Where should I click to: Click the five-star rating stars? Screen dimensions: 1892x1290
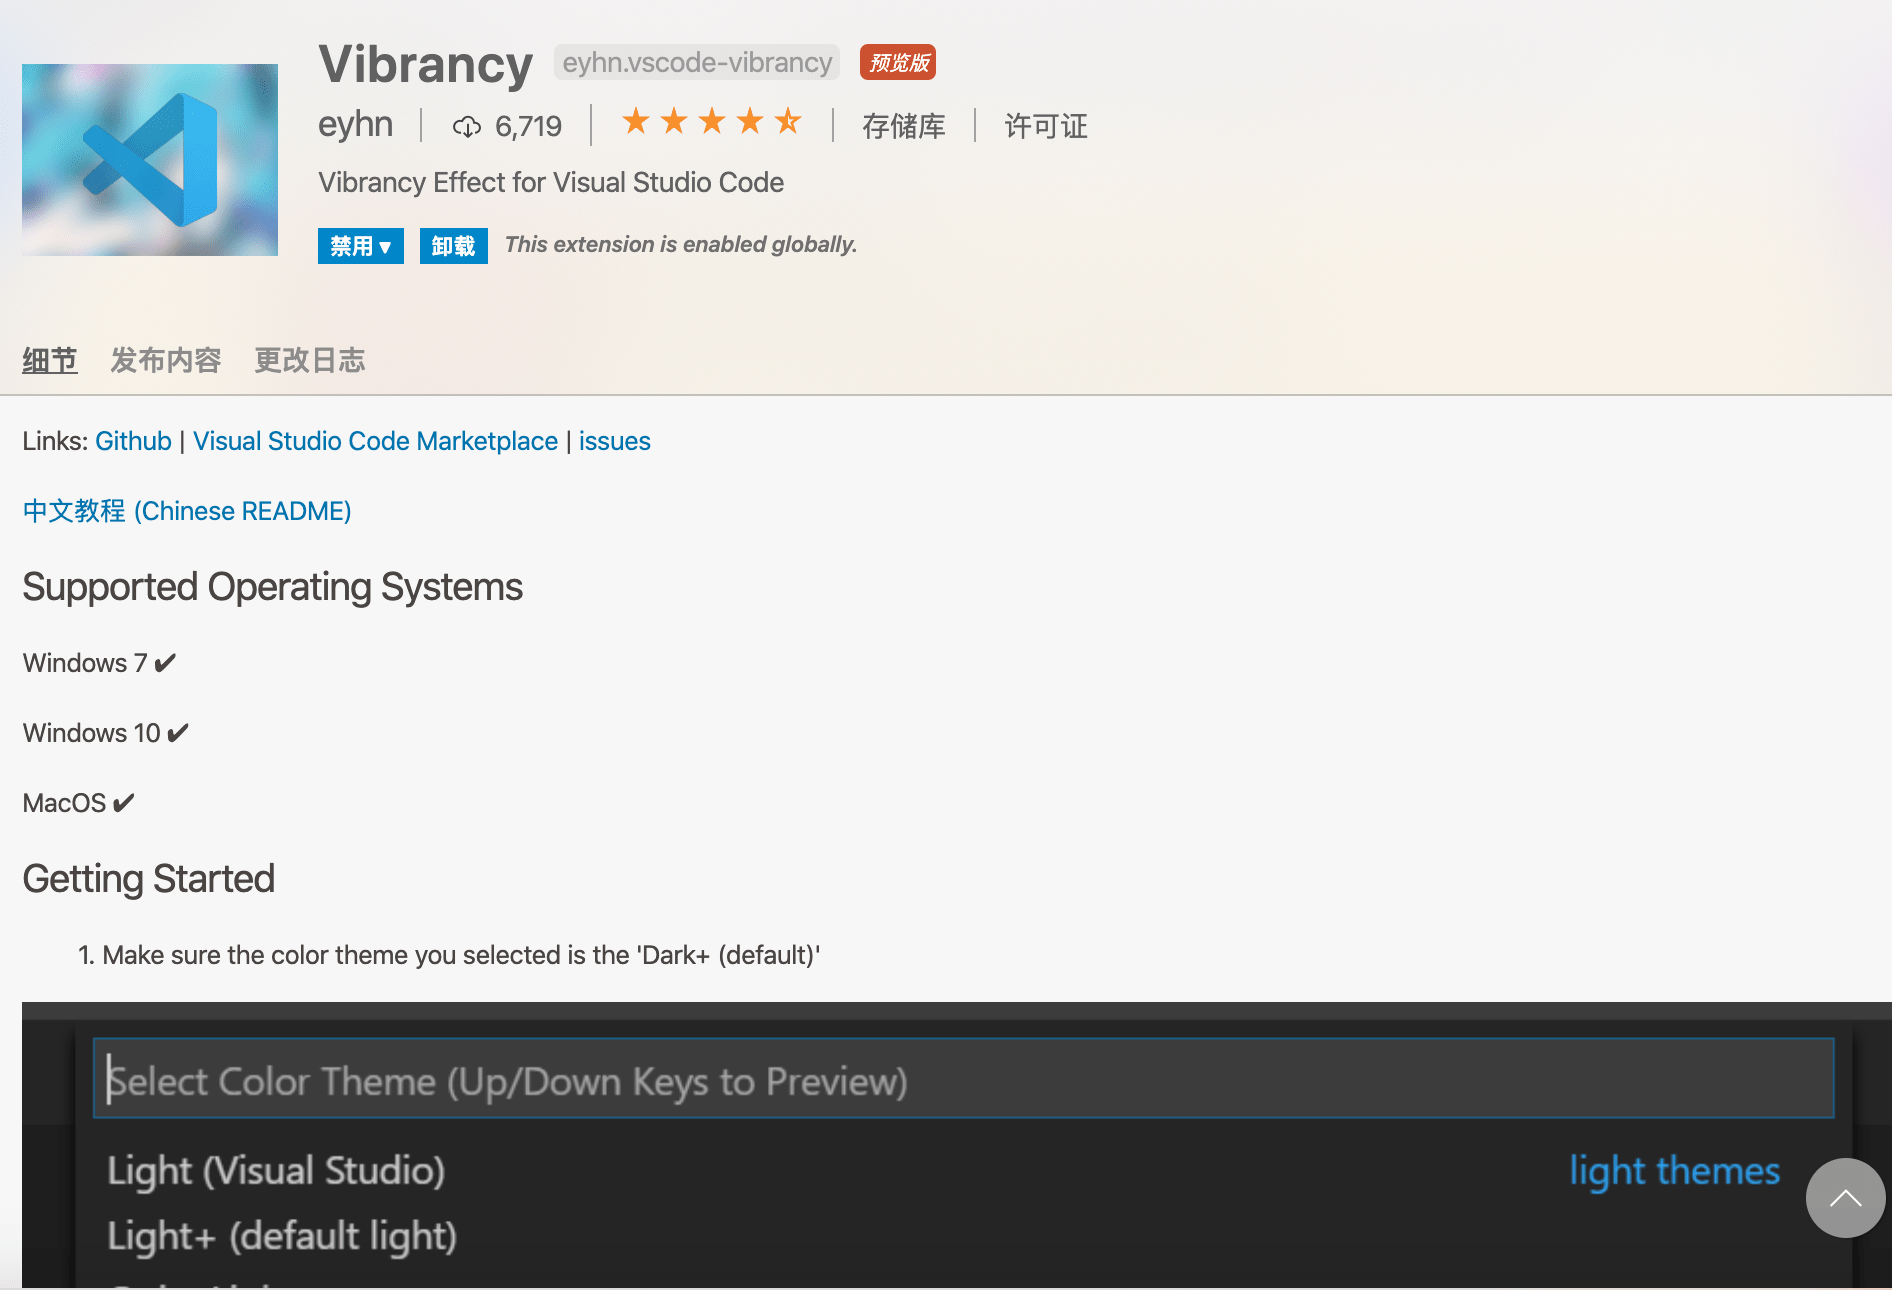tap(711, 122)
